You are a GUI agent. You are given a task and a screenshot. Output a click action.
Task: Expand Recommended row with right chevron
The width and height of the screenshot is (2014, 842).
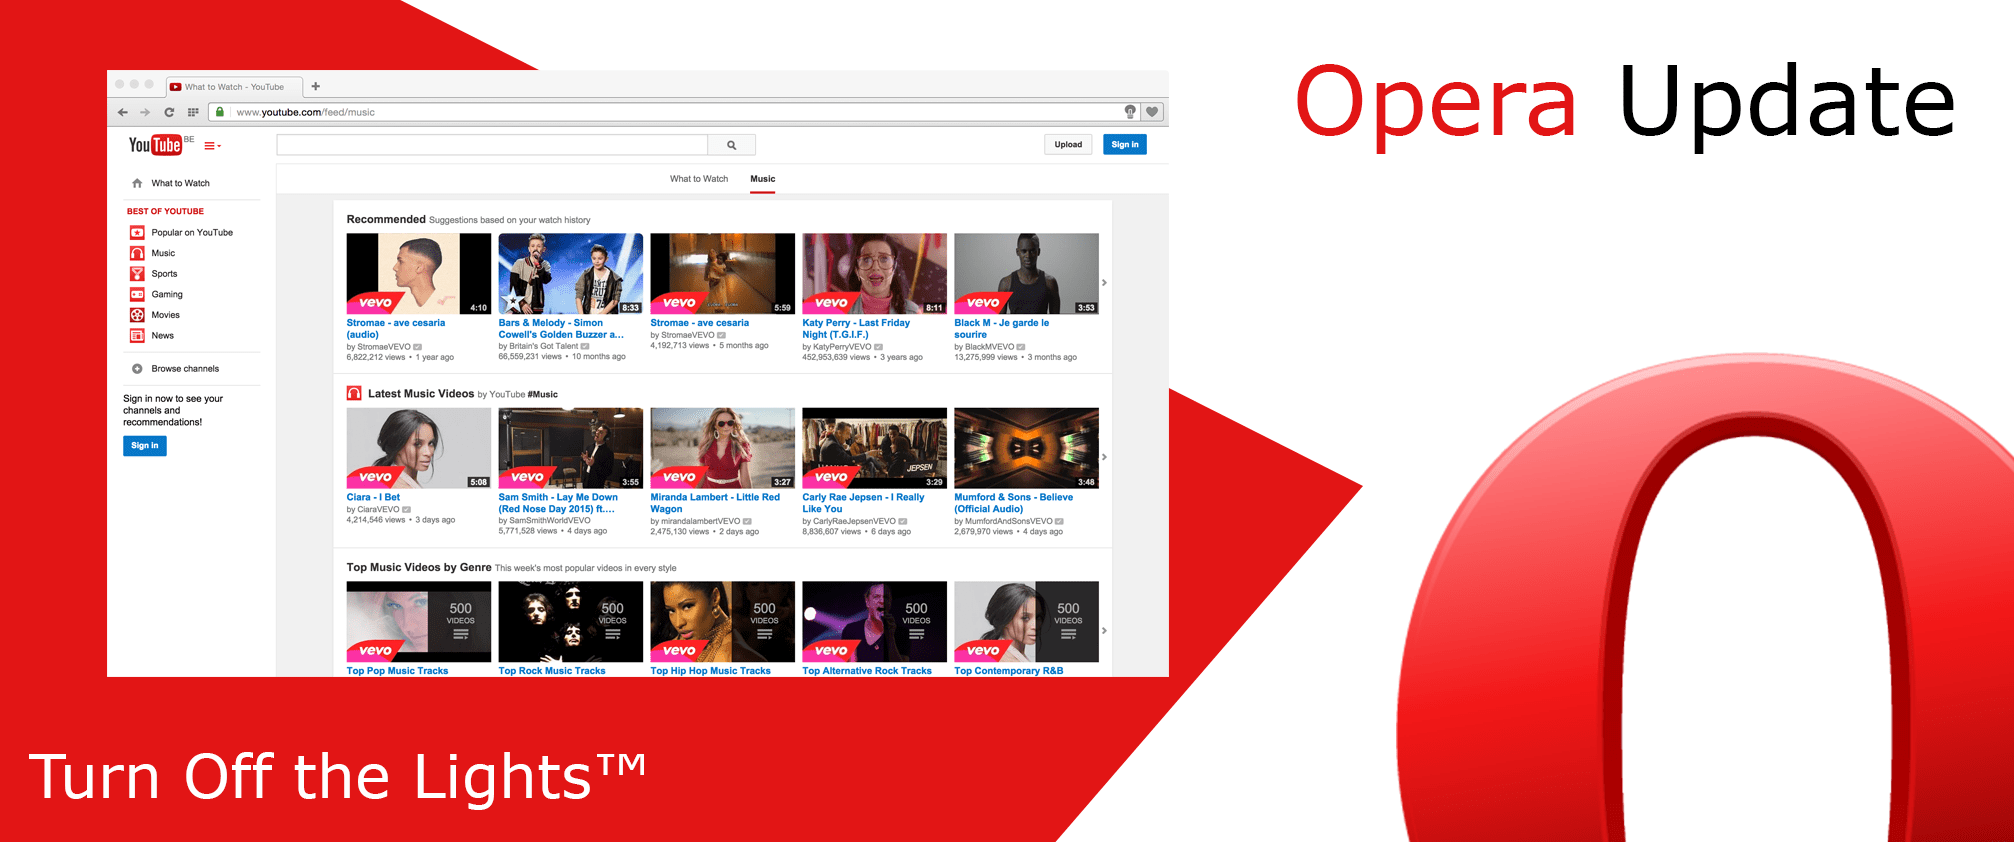[x=1104, y=283]
